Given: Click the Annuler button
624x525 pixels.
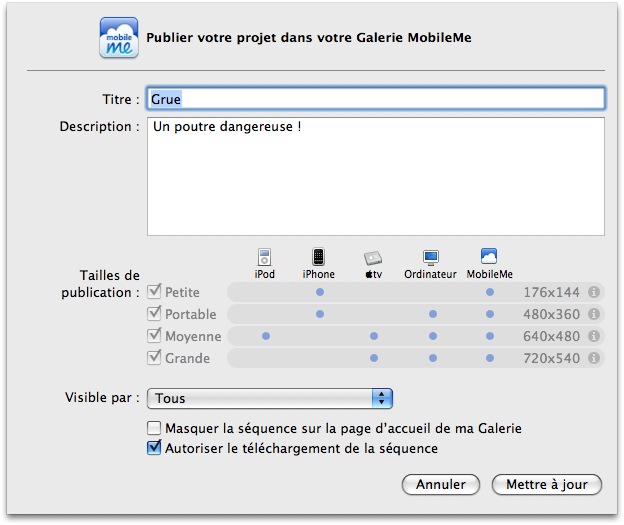Looking at the screenshot, I should [441, 484].
